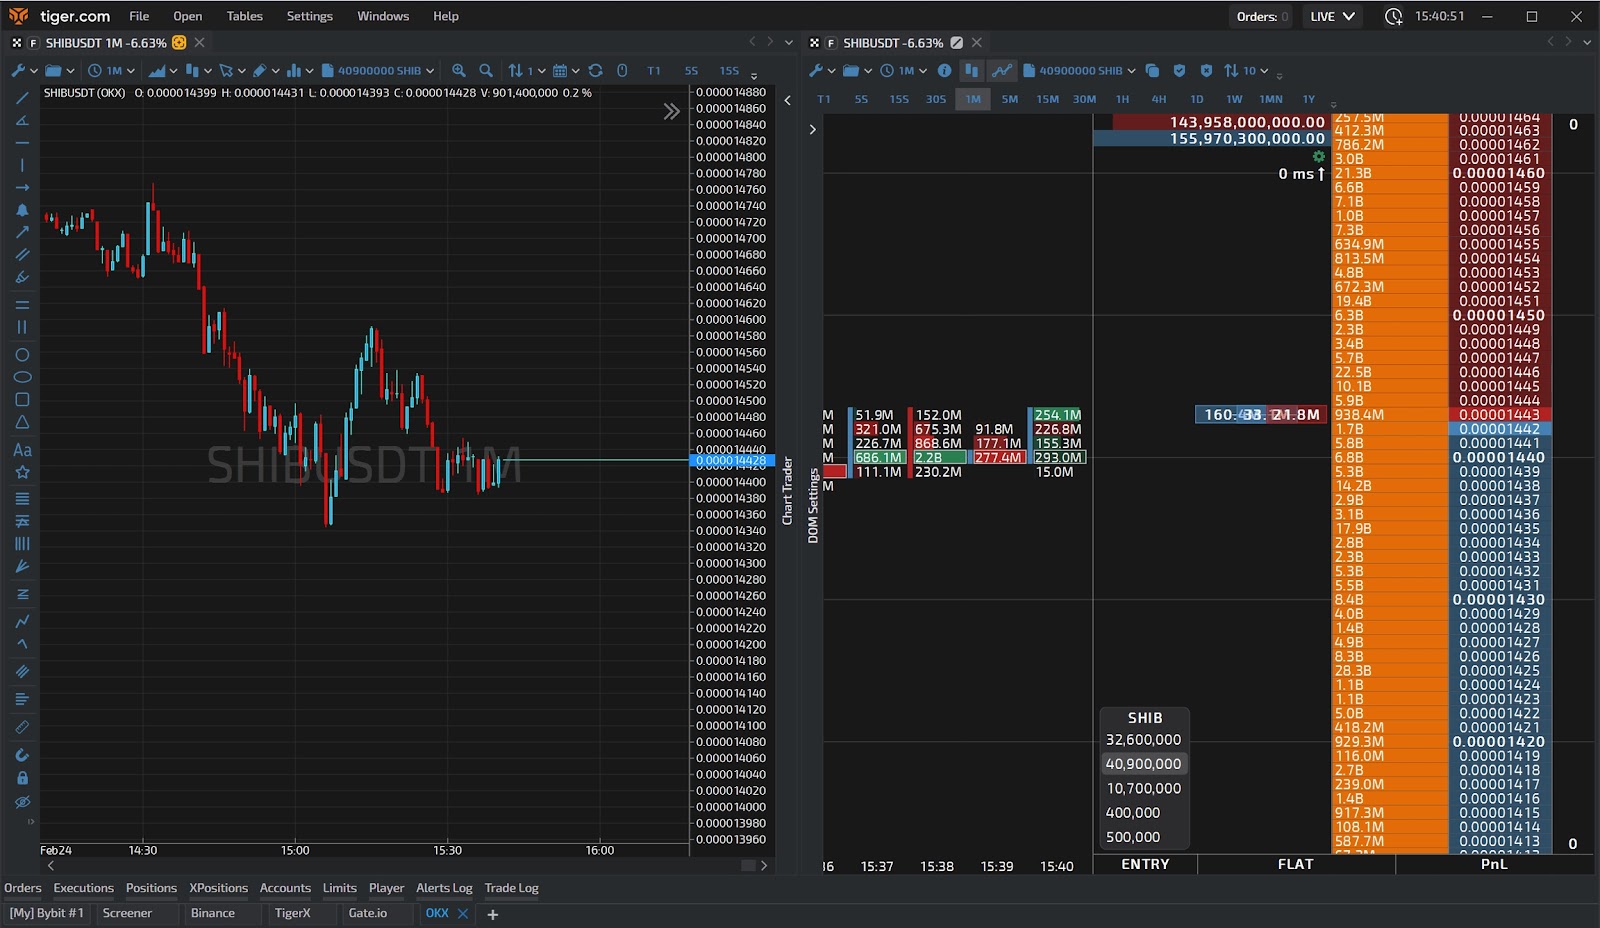The height and width of the screenshot is (928, 1600).
Task: Click the shield with X icon
Action: pos(1206,71)
